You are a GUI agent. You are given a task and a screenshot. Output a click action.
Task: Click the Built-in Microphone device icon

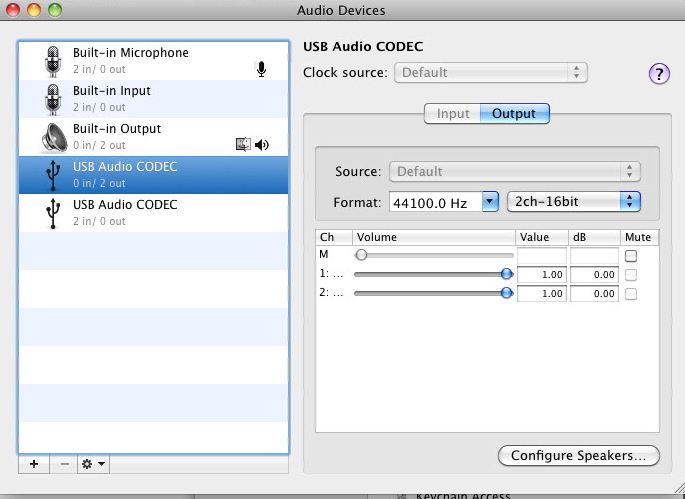pyautogui.click(x=53, y=60)
